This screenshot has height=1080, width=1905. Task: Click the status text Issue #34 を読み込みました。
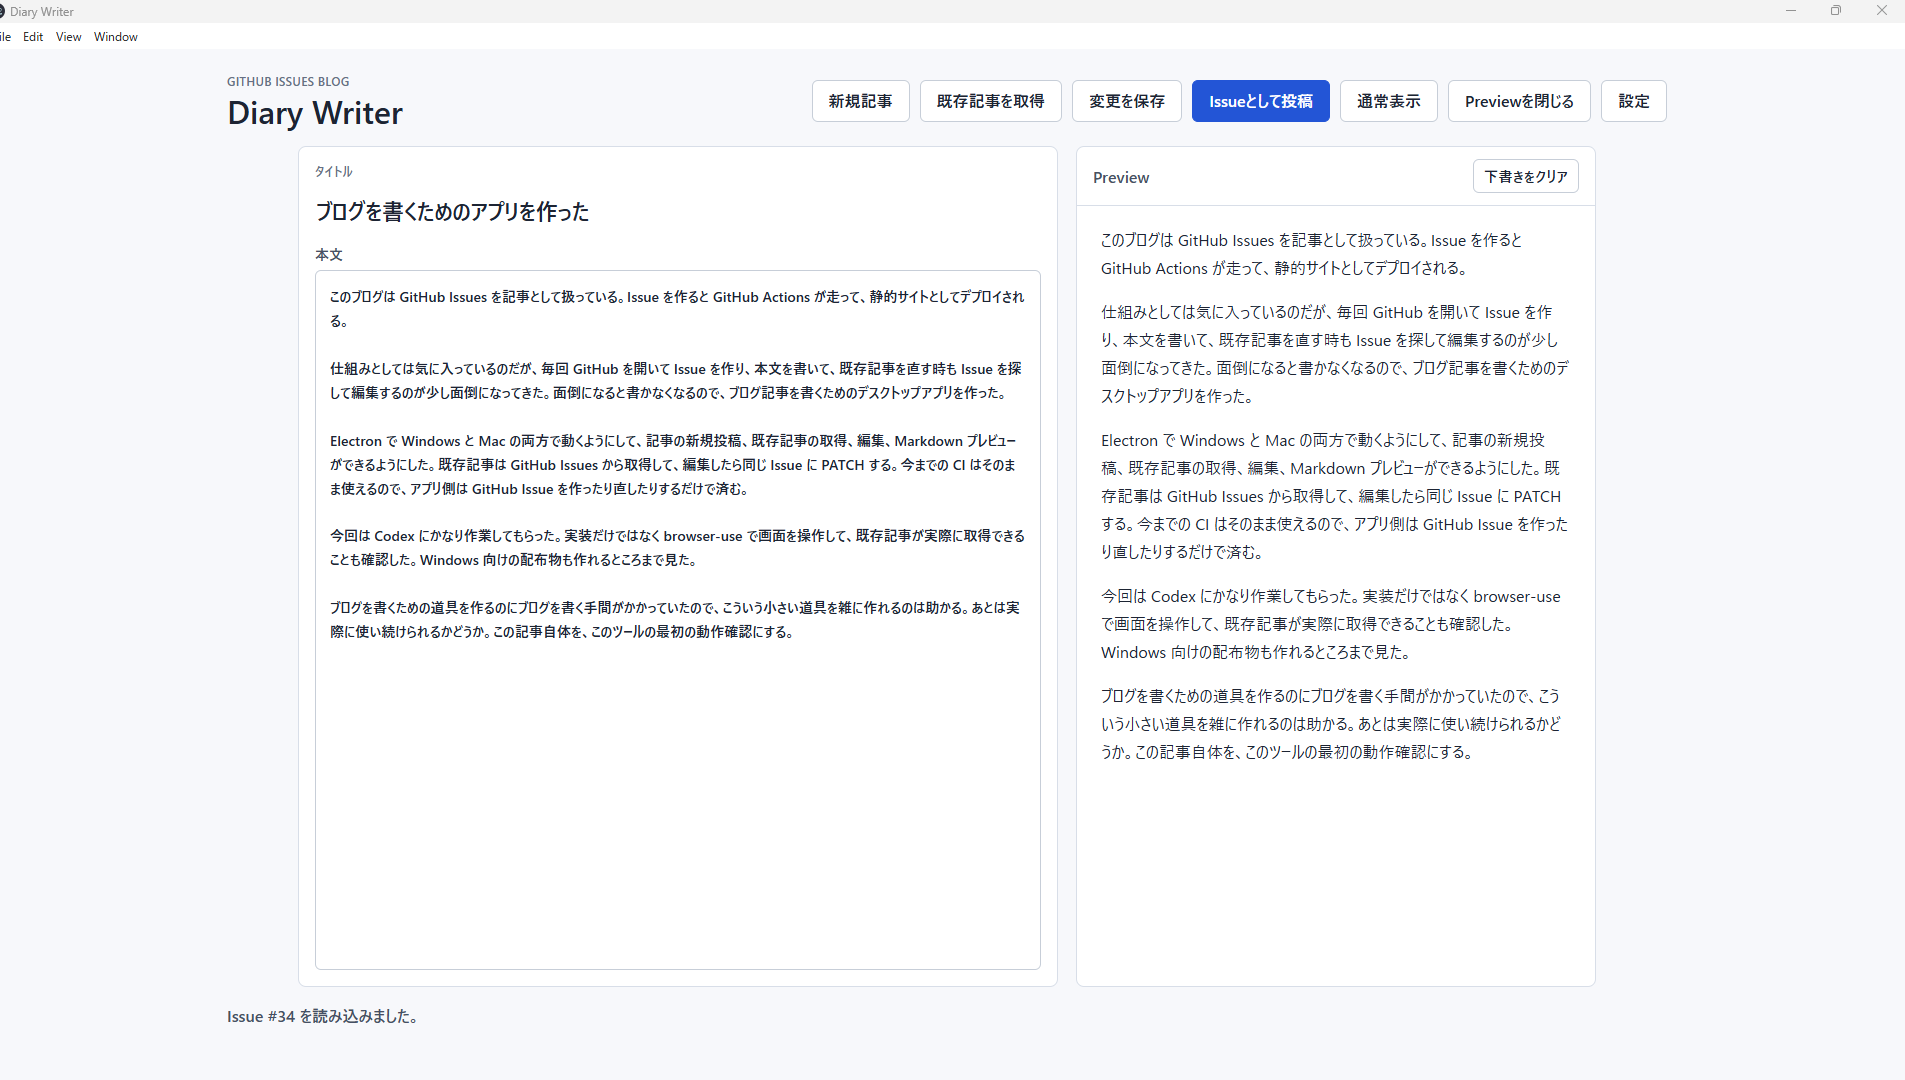pos(322,1016)
